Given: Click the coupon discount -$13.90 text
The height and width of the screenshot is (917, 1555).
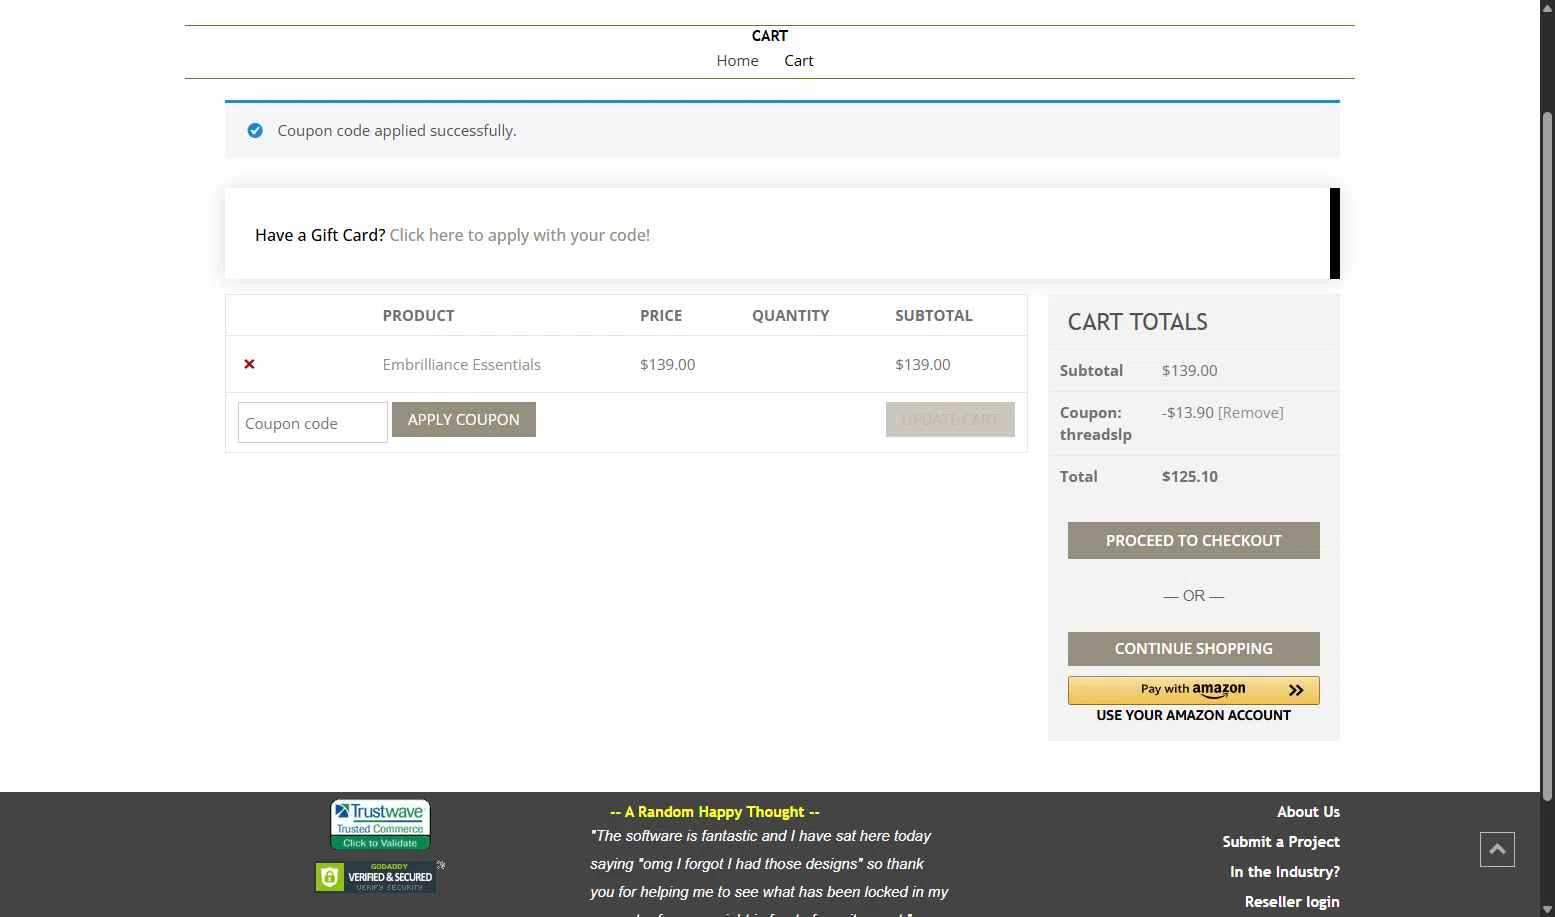Looking at the screenshot, I should (1187, 413).
